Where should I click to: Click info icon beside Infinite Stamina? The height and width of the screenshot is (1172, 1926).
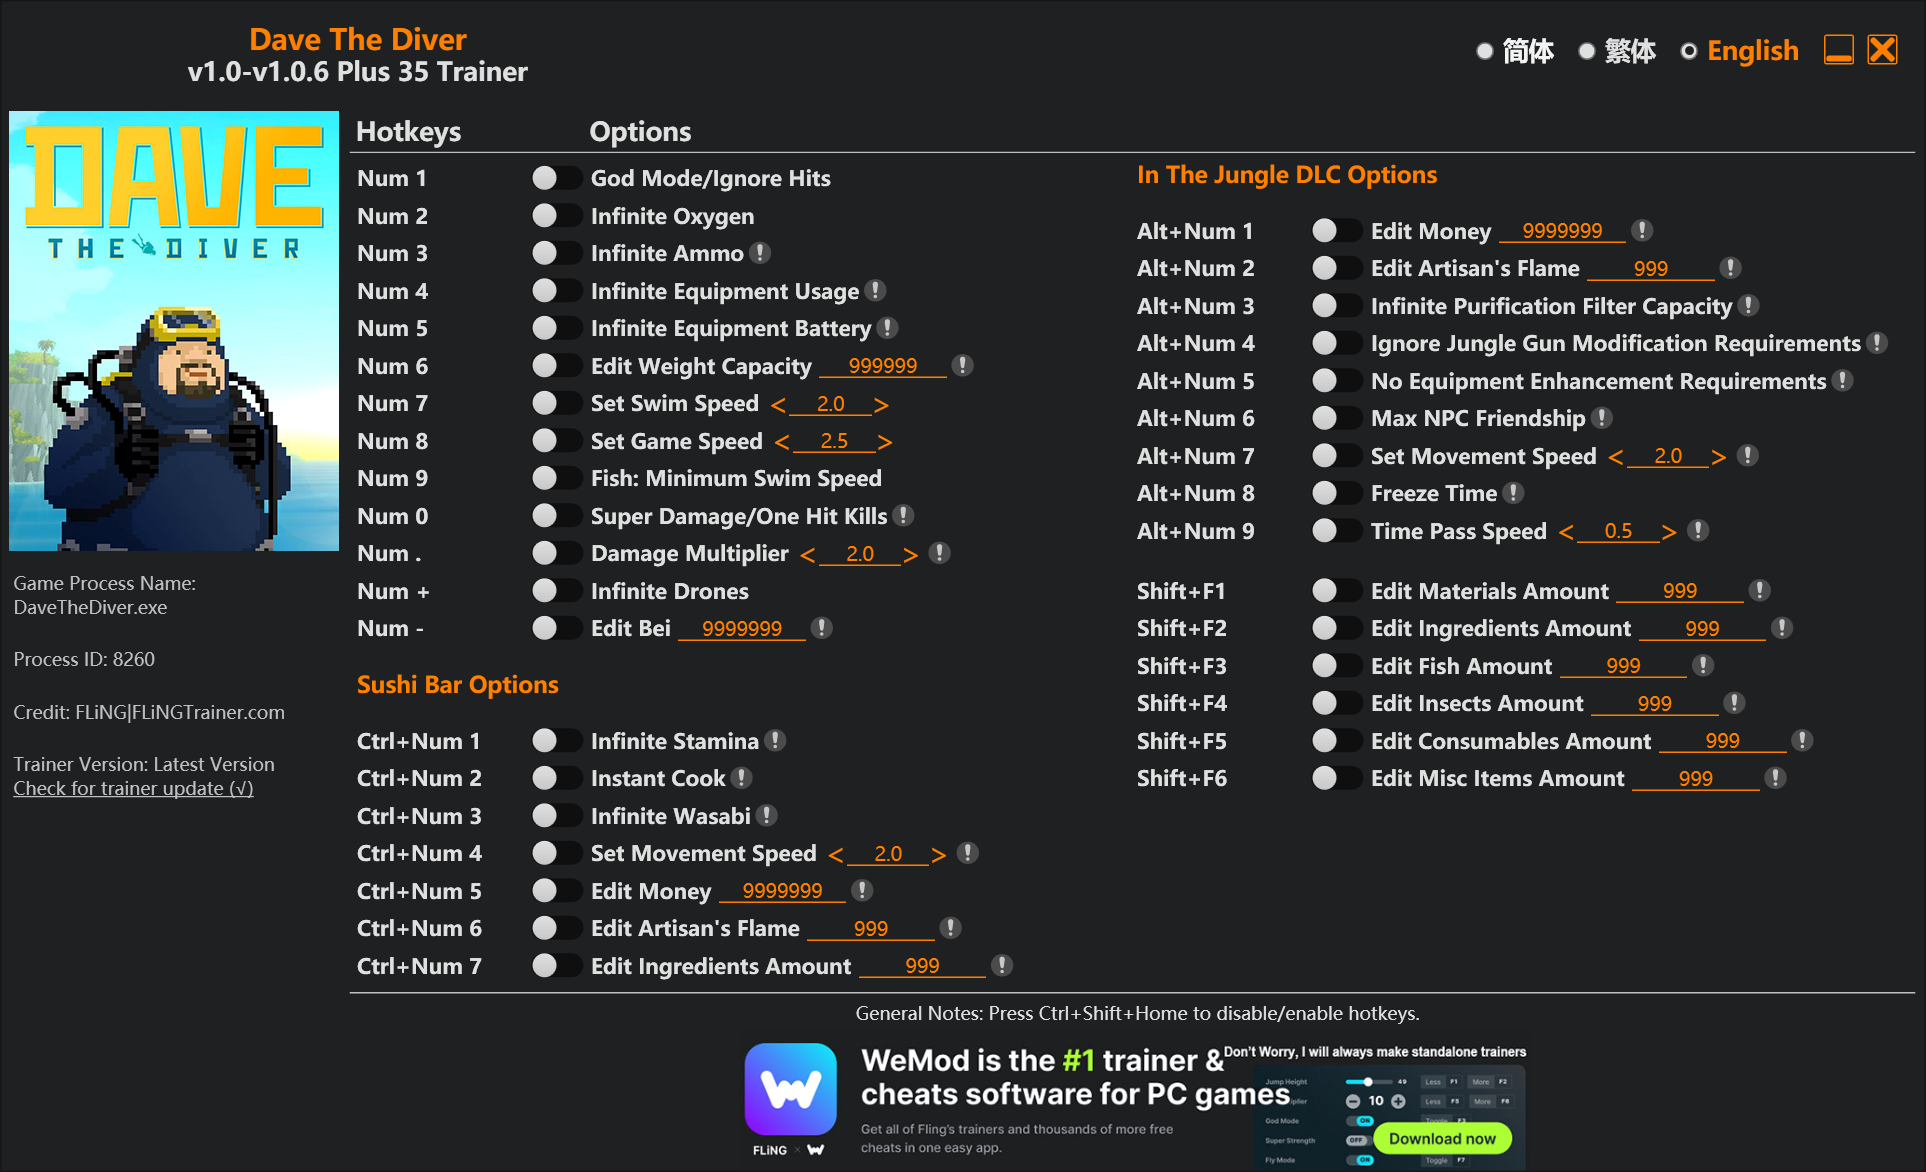775,740
